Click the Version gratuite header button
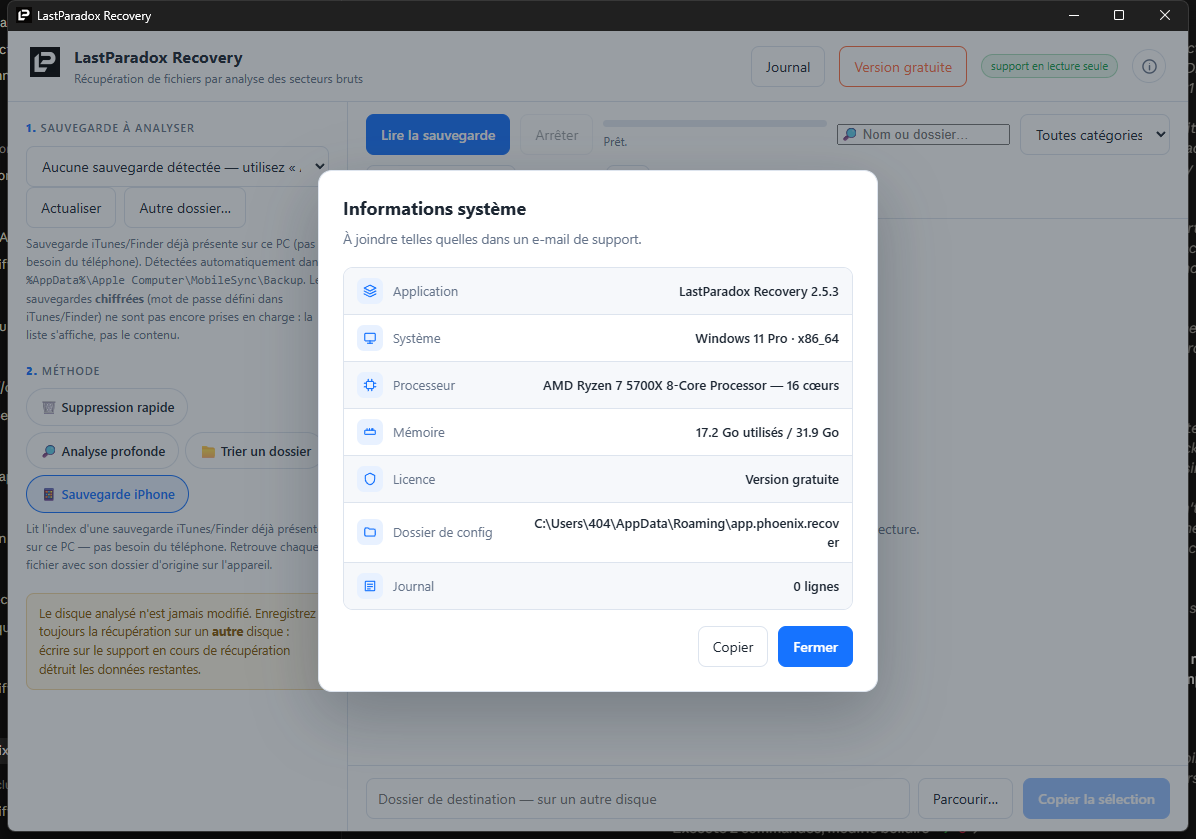 click(903, 67)
